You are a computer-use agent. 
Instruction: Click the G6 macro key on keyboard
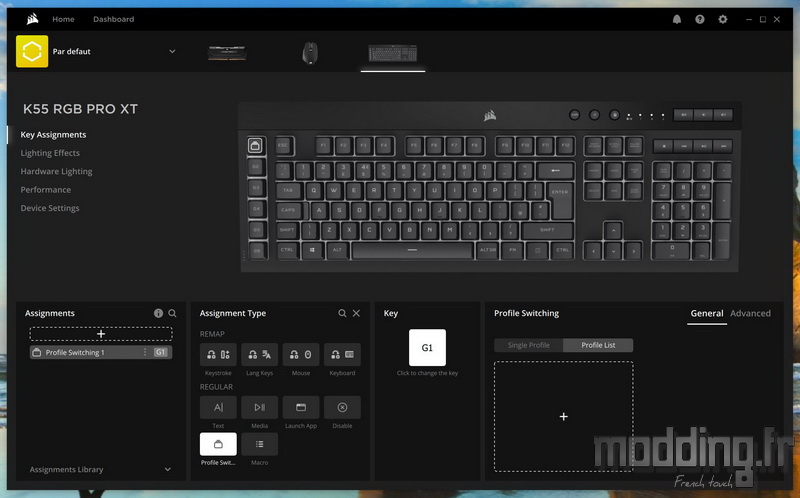pyautogui.click(x=257, y=251)
